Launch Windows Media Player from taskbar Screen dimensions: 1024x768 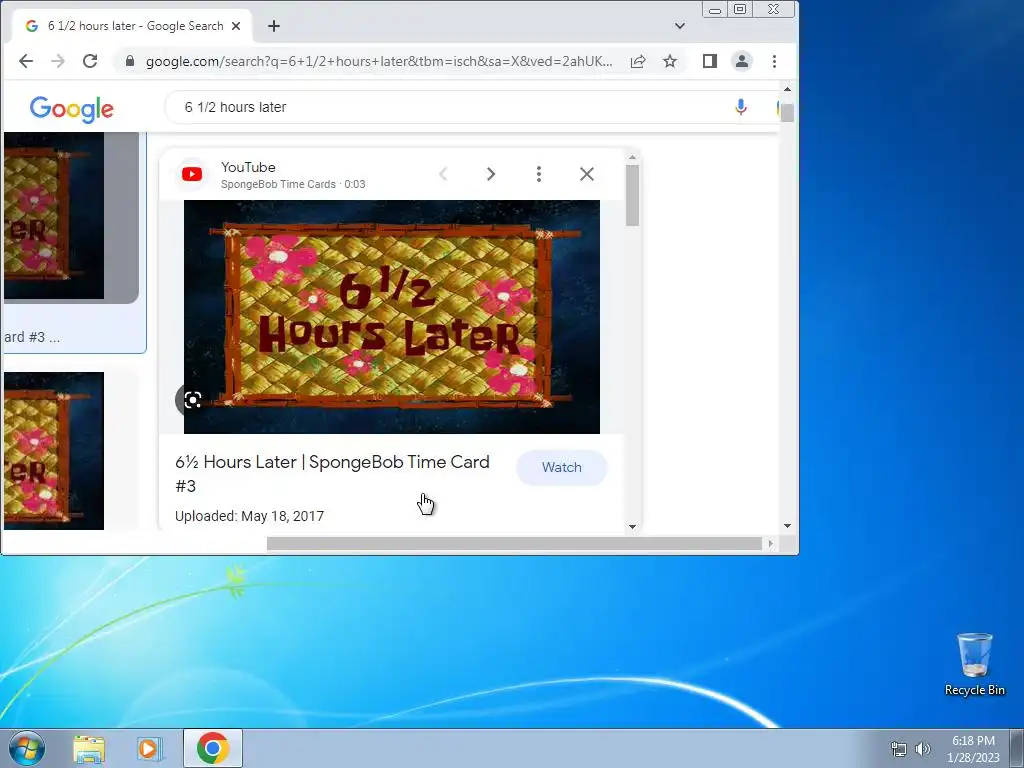pos(150,748)
